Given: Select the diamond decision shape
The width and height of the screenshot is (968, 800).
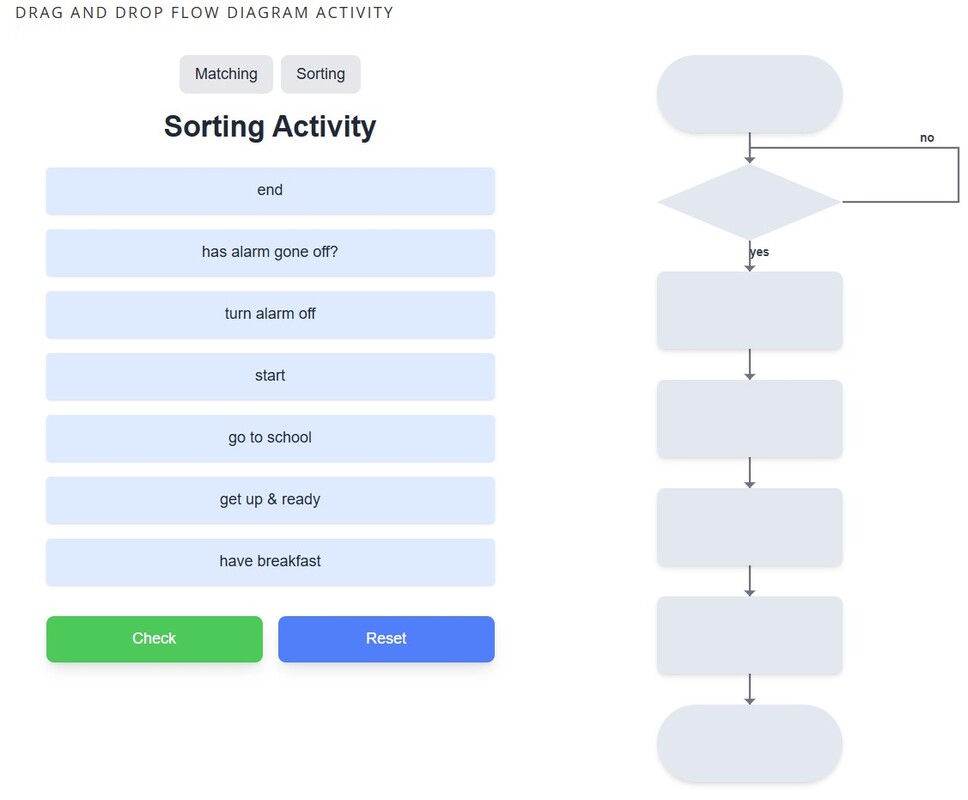Looking at the screenshot, I should pos(749,202).
